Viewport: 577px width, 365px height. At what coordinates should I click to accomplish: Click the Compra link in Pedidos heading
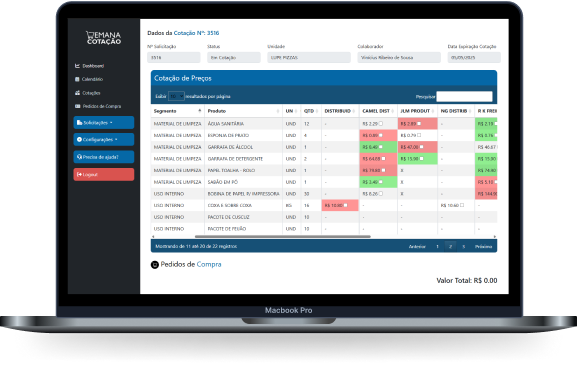[x=209, y=264]
